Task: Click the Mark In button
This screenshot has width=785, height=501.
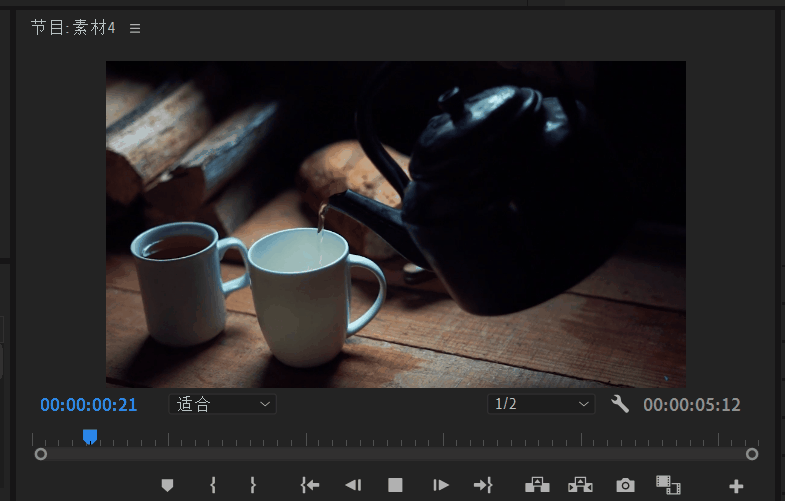Action: [x=213, y=485]
